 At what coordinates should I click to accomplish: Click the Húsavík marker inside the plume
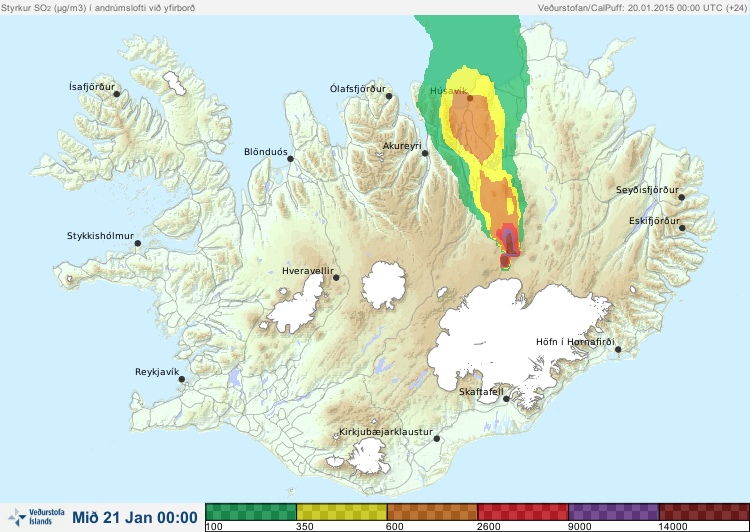coord(470,98)
